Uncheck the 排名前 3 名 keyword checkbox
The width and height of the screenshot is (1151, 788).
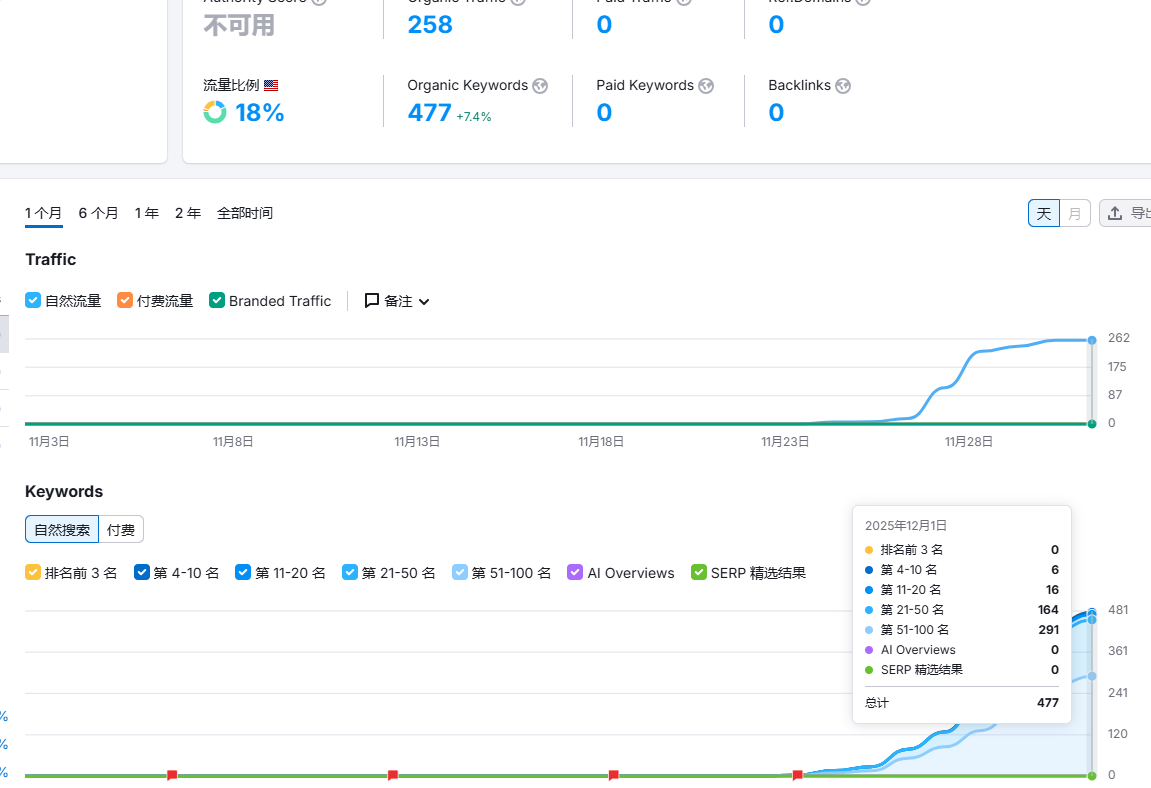coord(32,572)
